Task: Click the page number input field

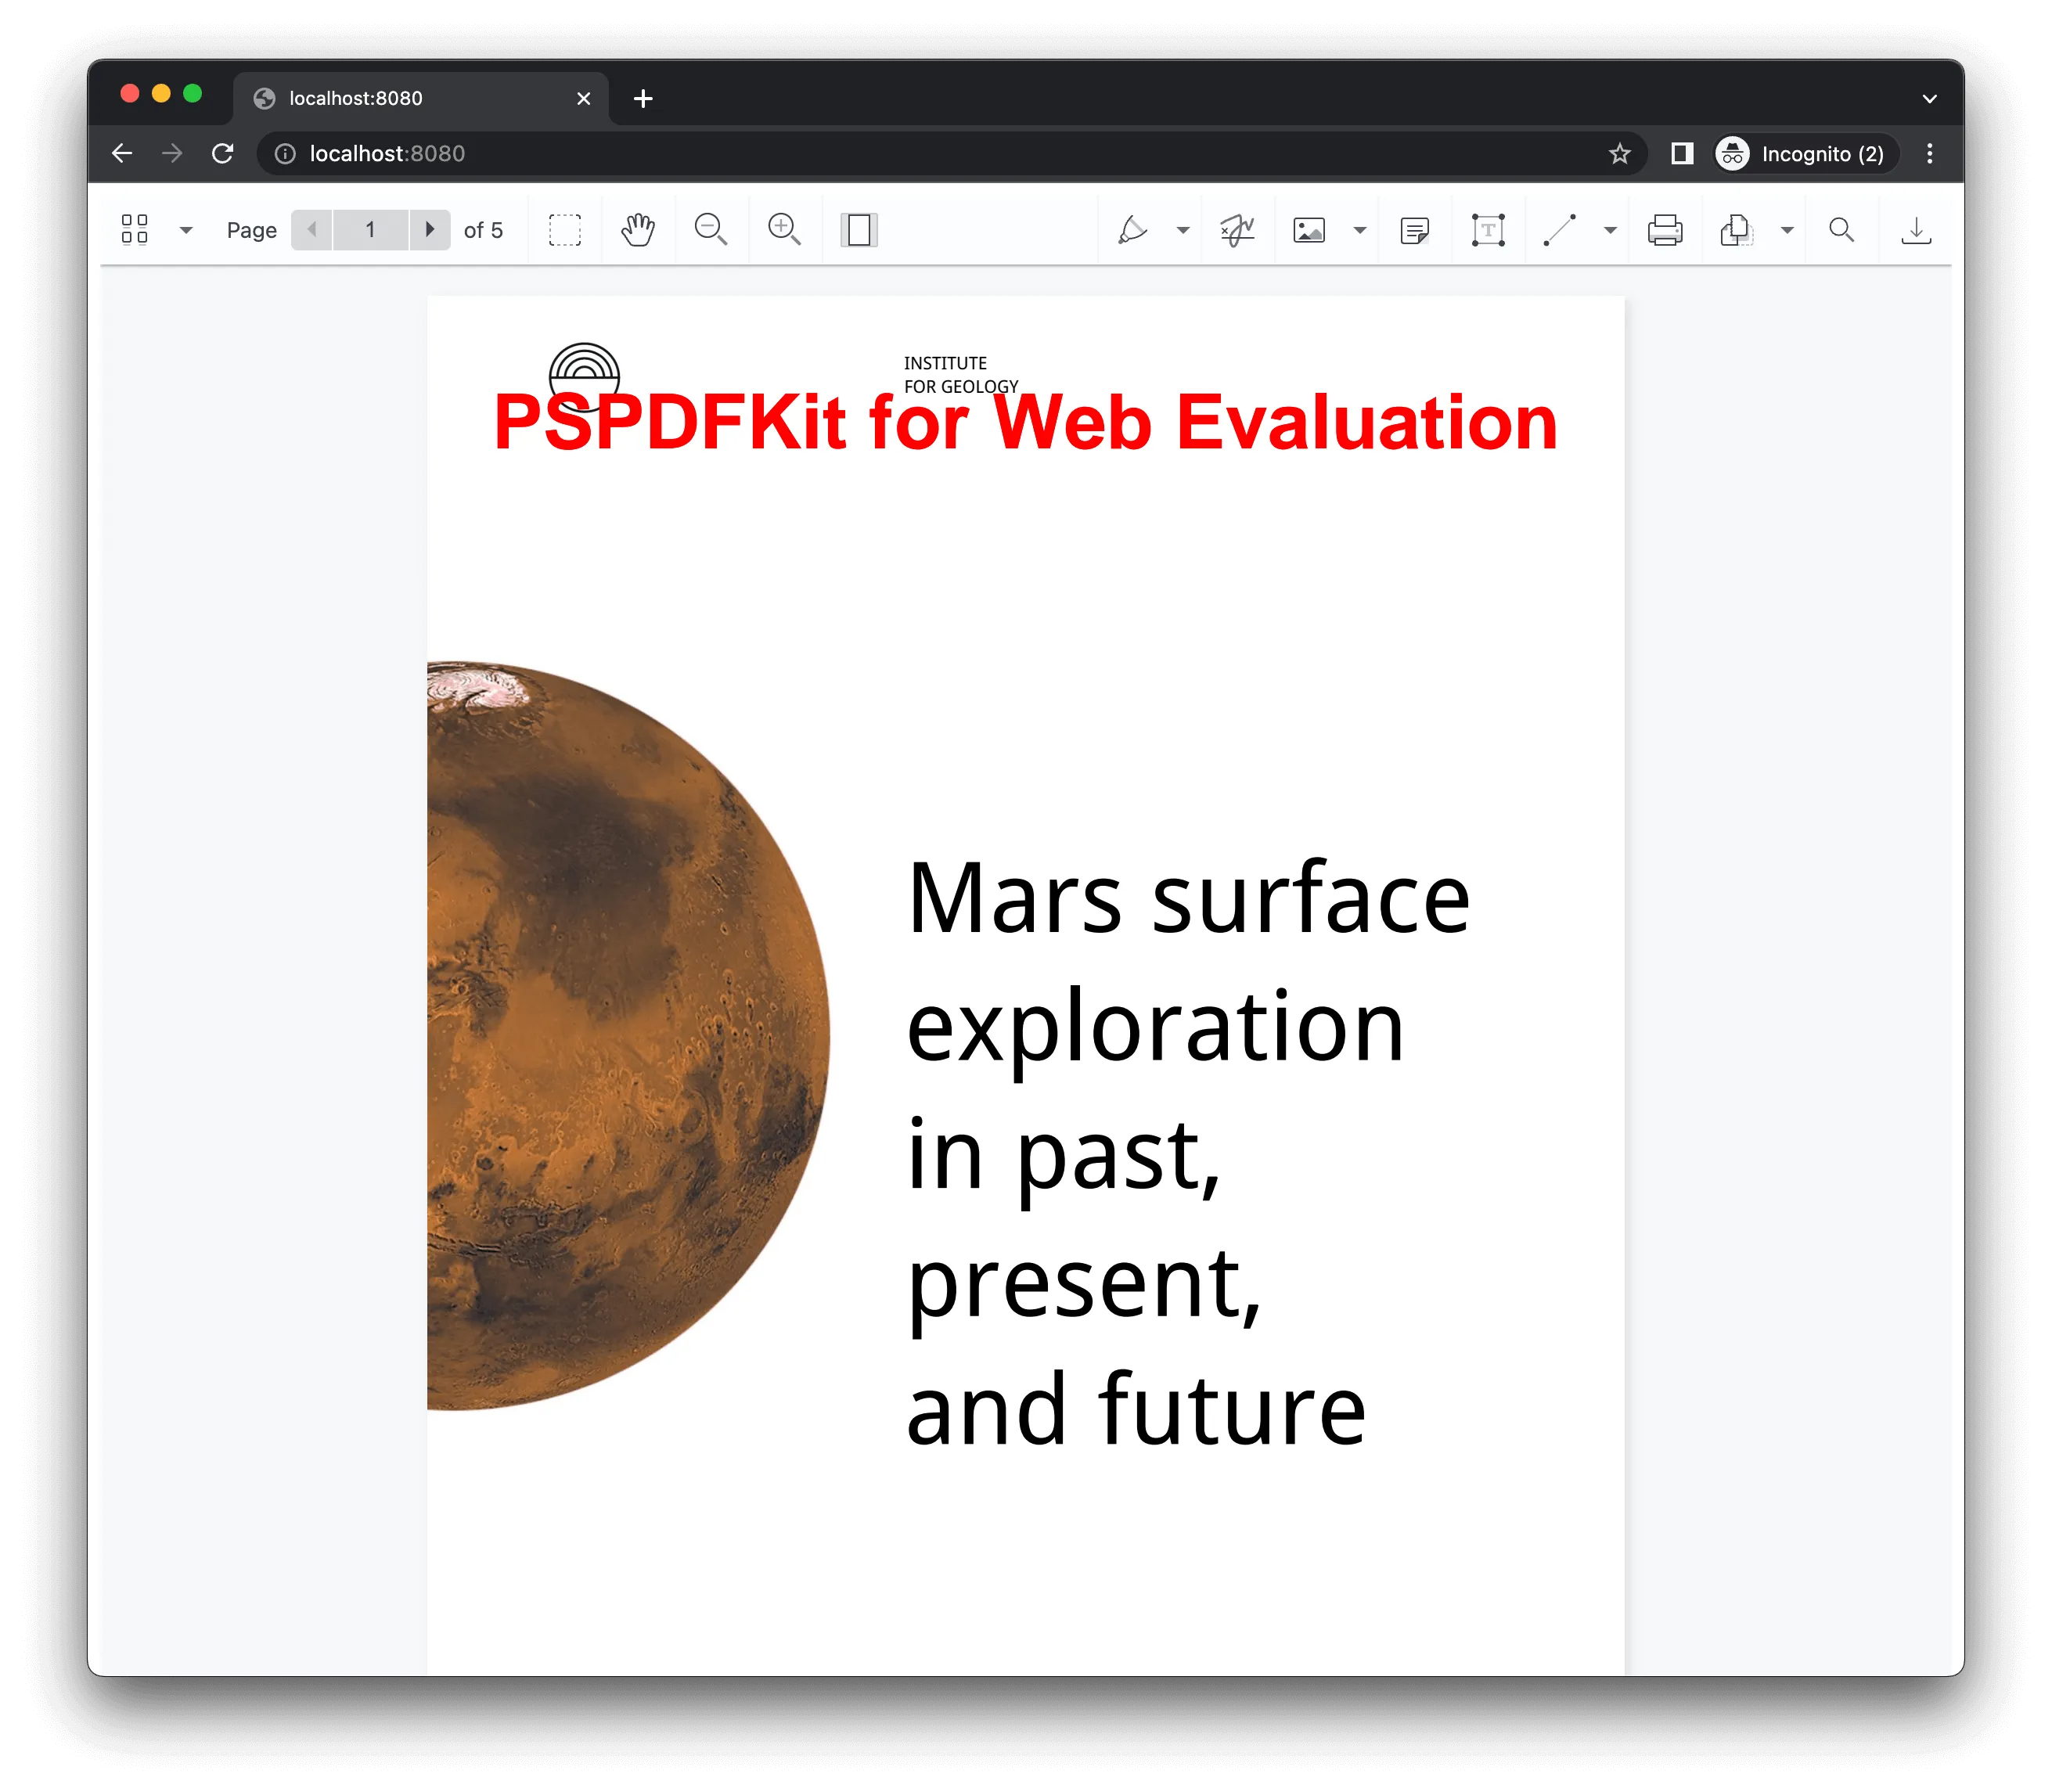Action: [x=370, y=230]
